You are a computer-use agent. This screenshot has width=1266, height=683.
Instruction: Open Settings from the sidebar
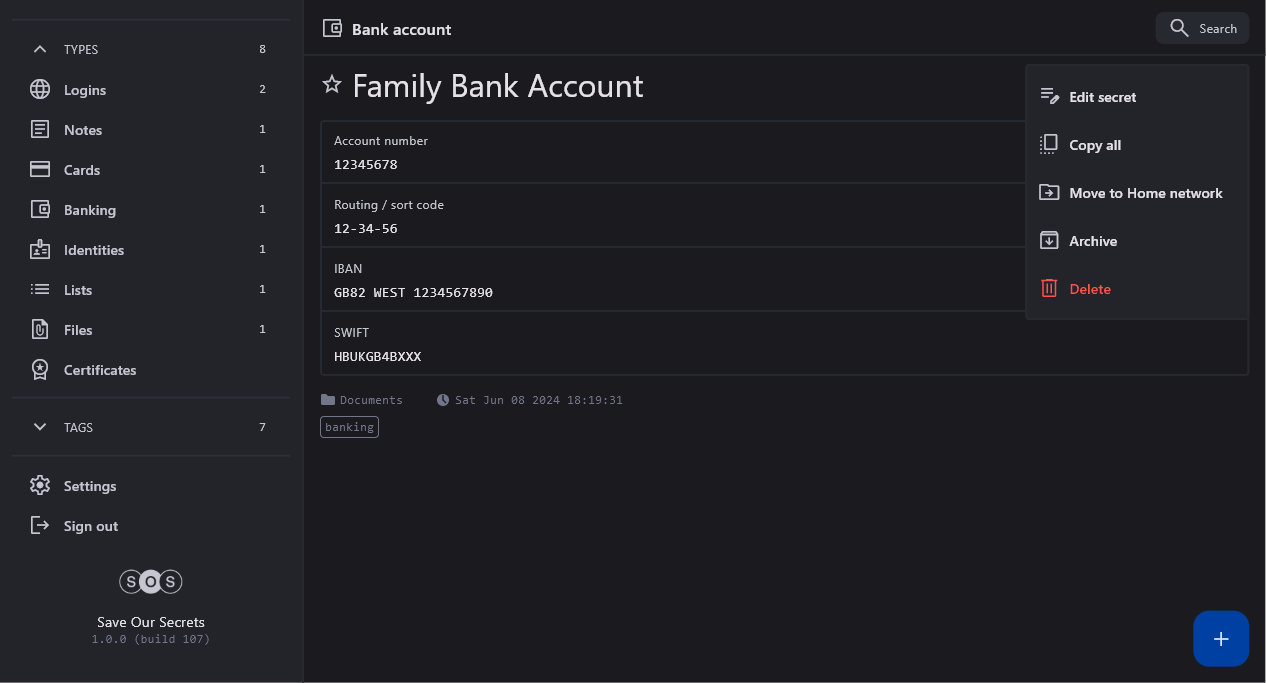pyautogui.click(x=89, y=486)
